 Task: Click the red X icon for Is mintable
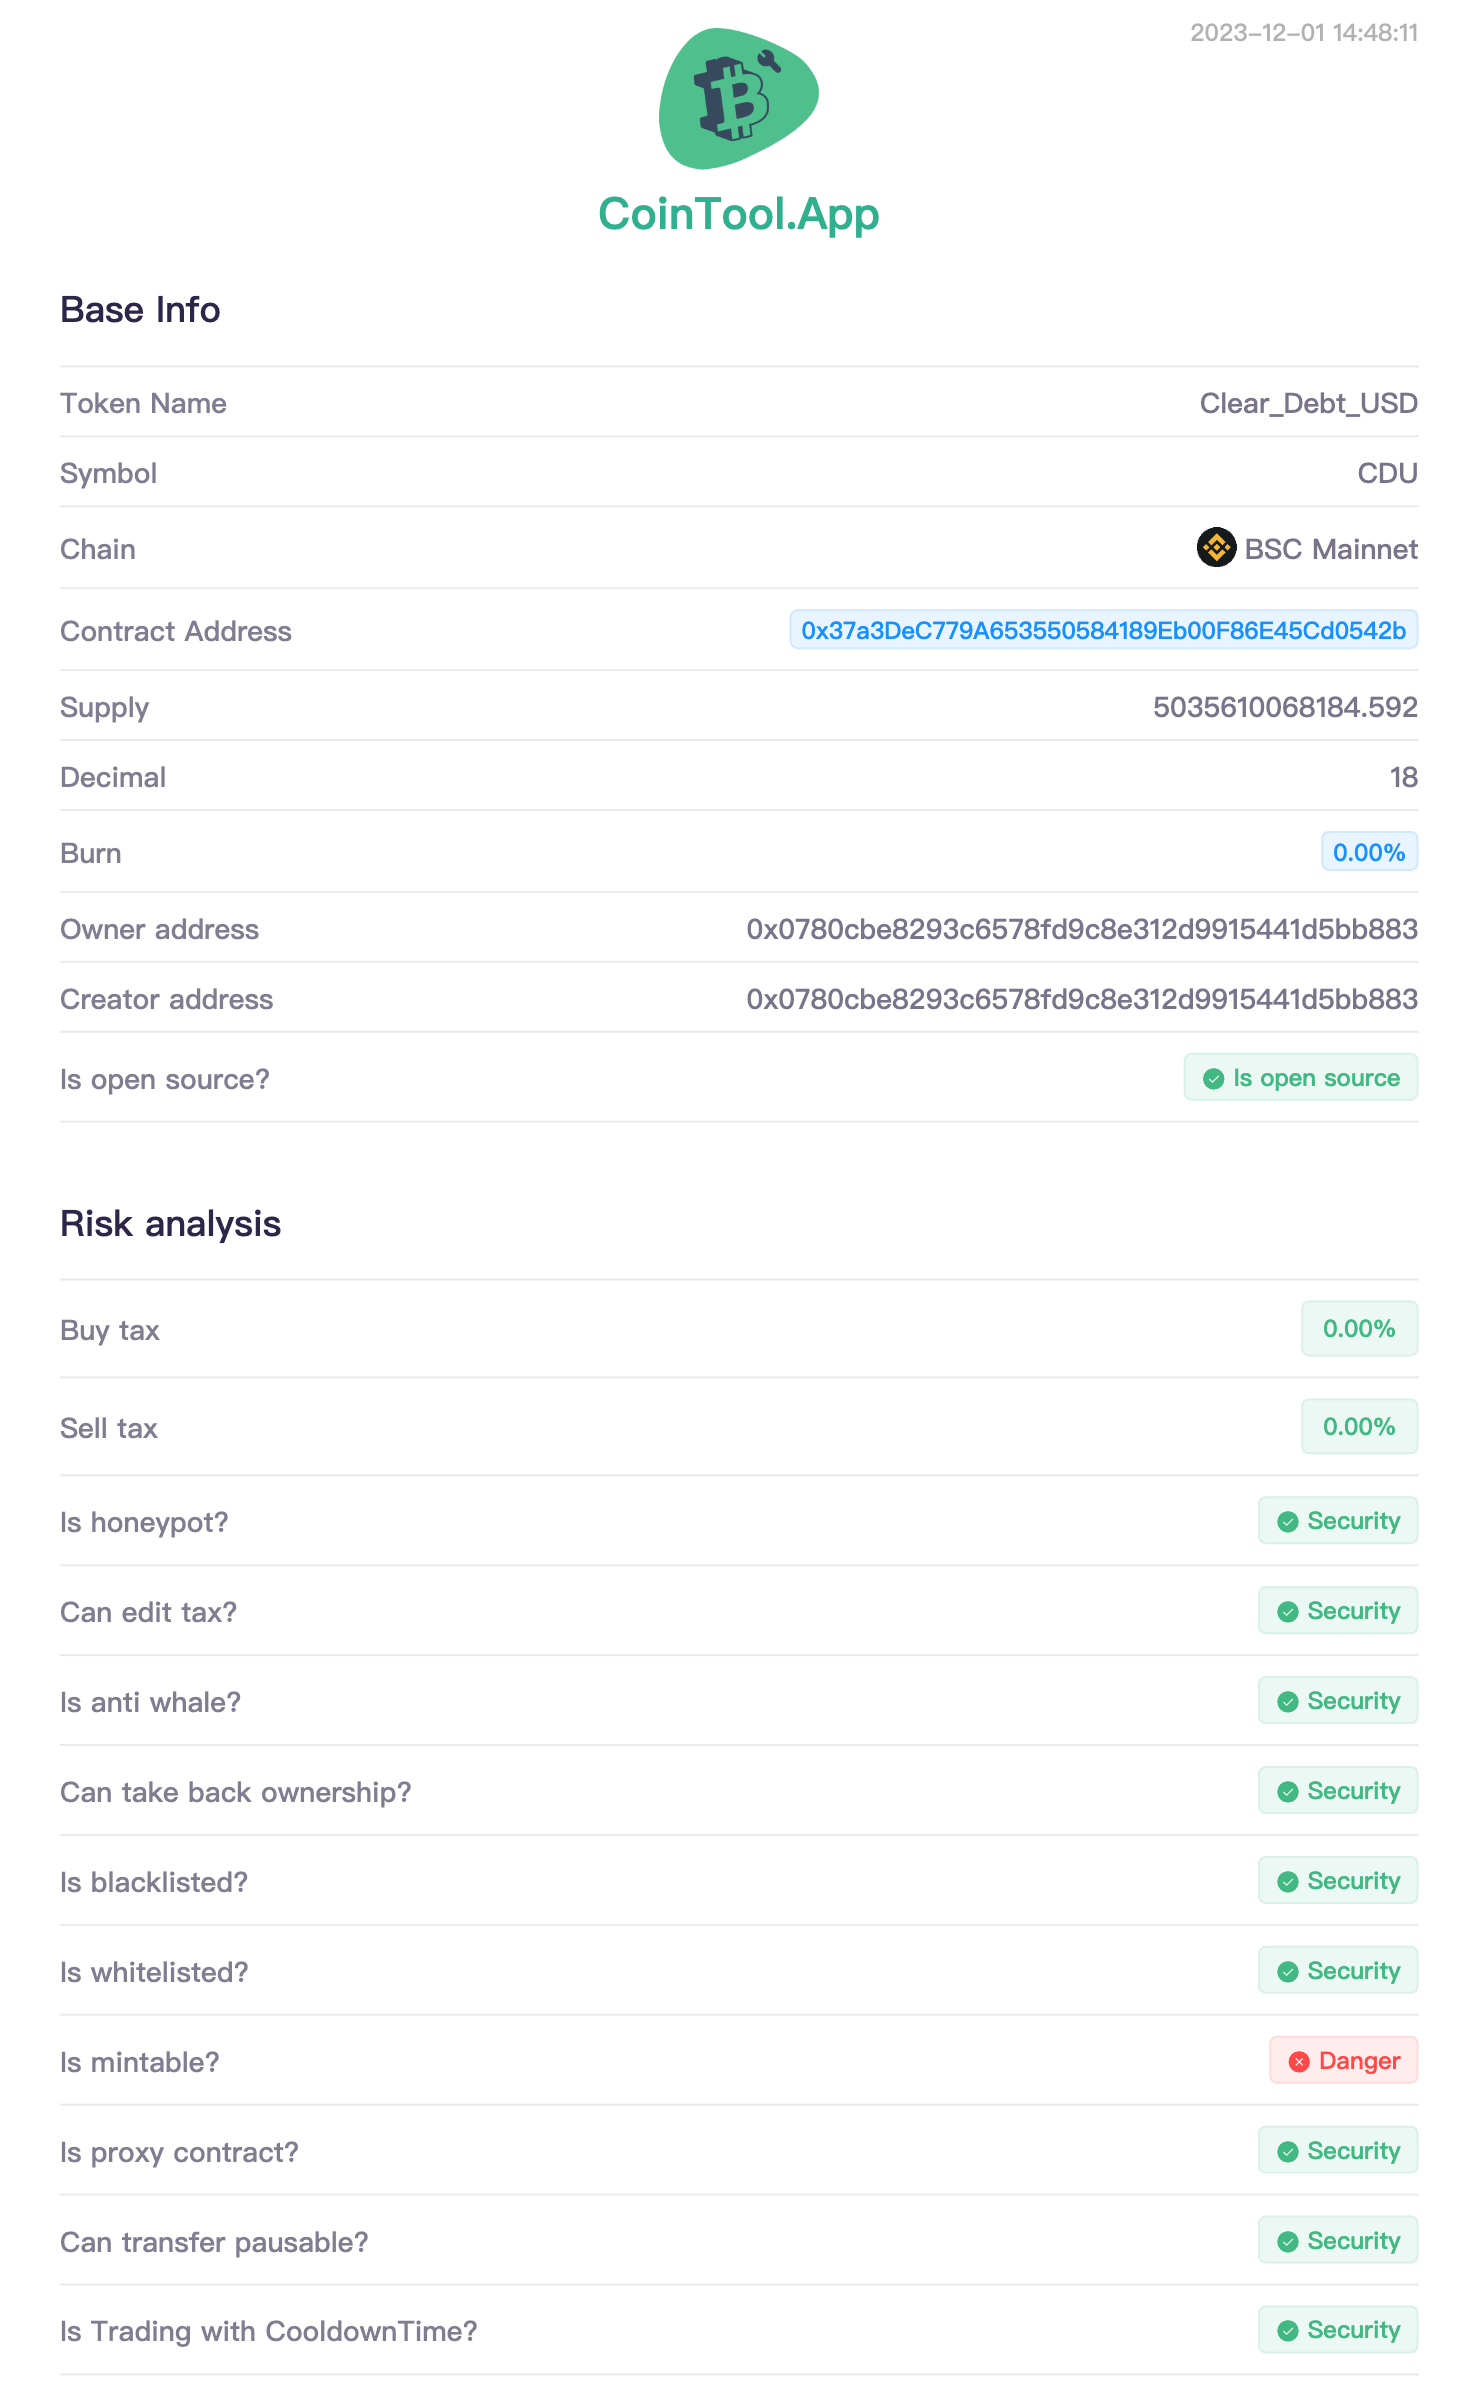coord(1299,2061)
